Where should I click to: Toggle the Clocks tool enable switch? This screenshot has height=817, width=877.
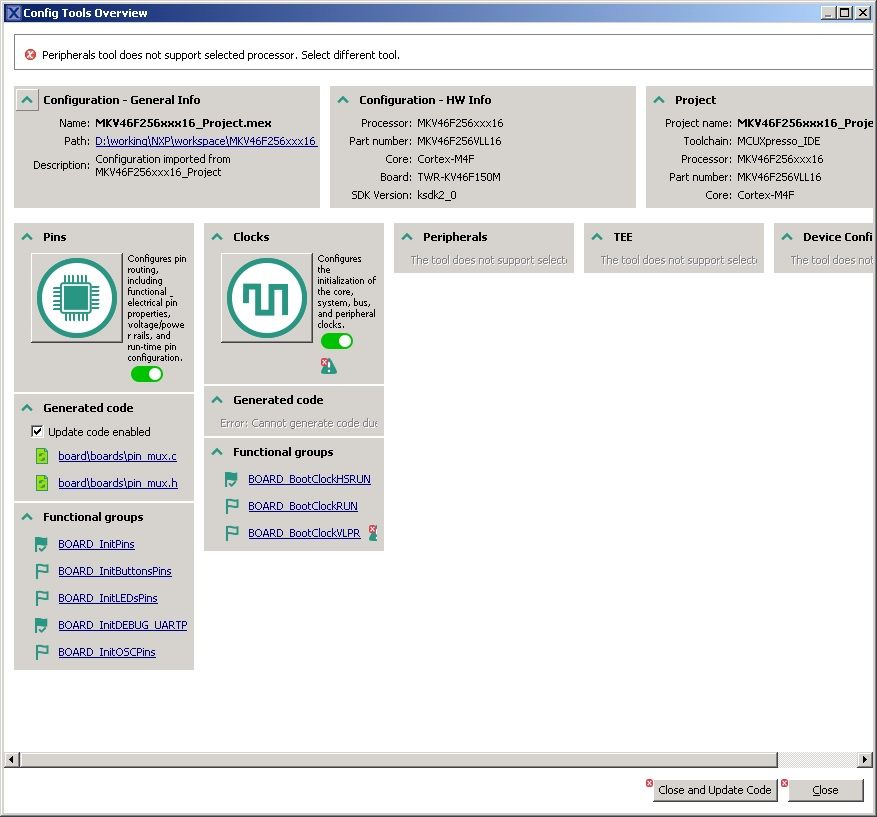[x=337, y=341]
